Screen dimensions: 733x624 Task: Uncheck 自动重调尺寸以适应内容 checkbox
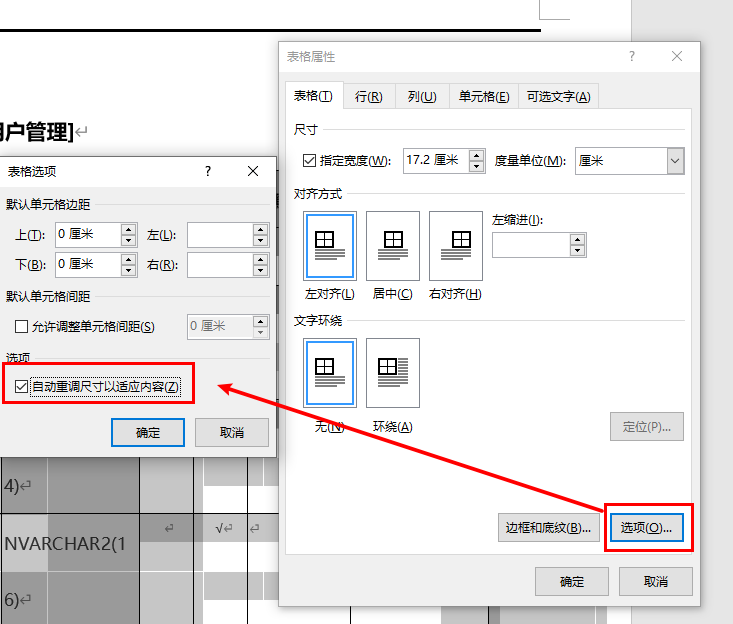(x=22, y=387)
